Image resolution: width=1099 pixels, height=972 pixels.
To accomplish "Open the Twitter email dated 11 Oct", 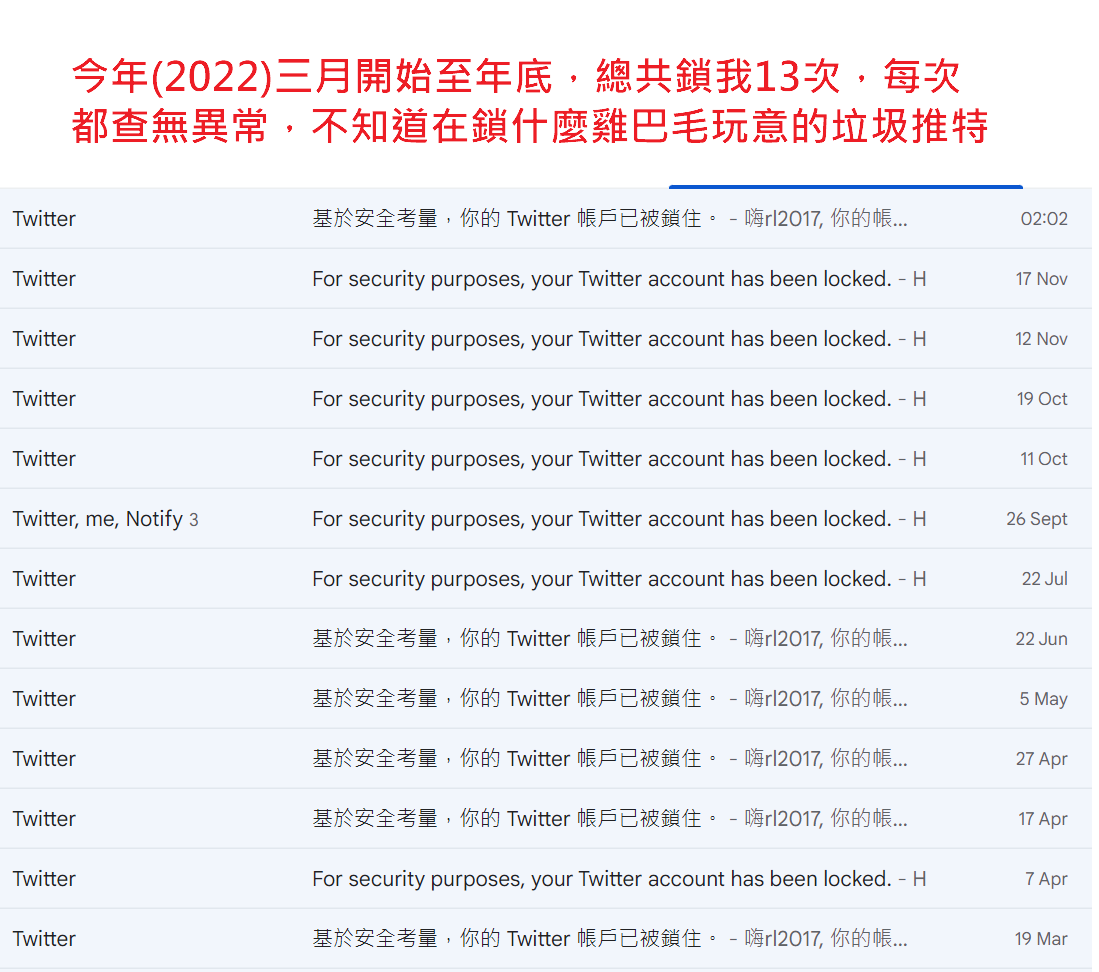I will coord(546,459).
